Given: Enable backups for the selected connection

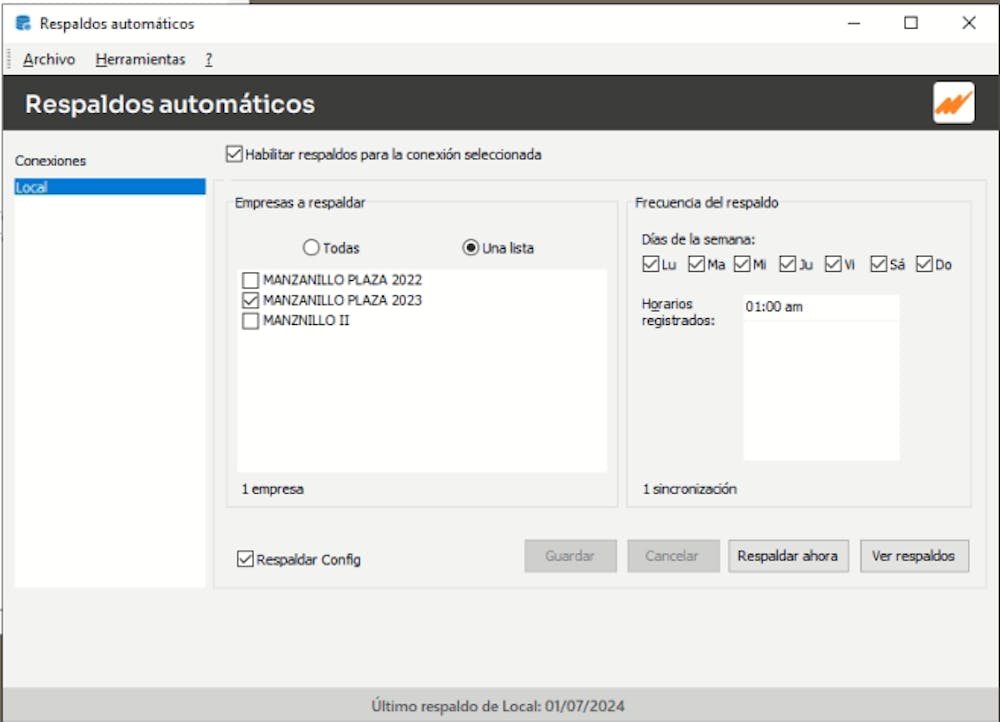Looking at the screenshot, I should click(232, 155).
